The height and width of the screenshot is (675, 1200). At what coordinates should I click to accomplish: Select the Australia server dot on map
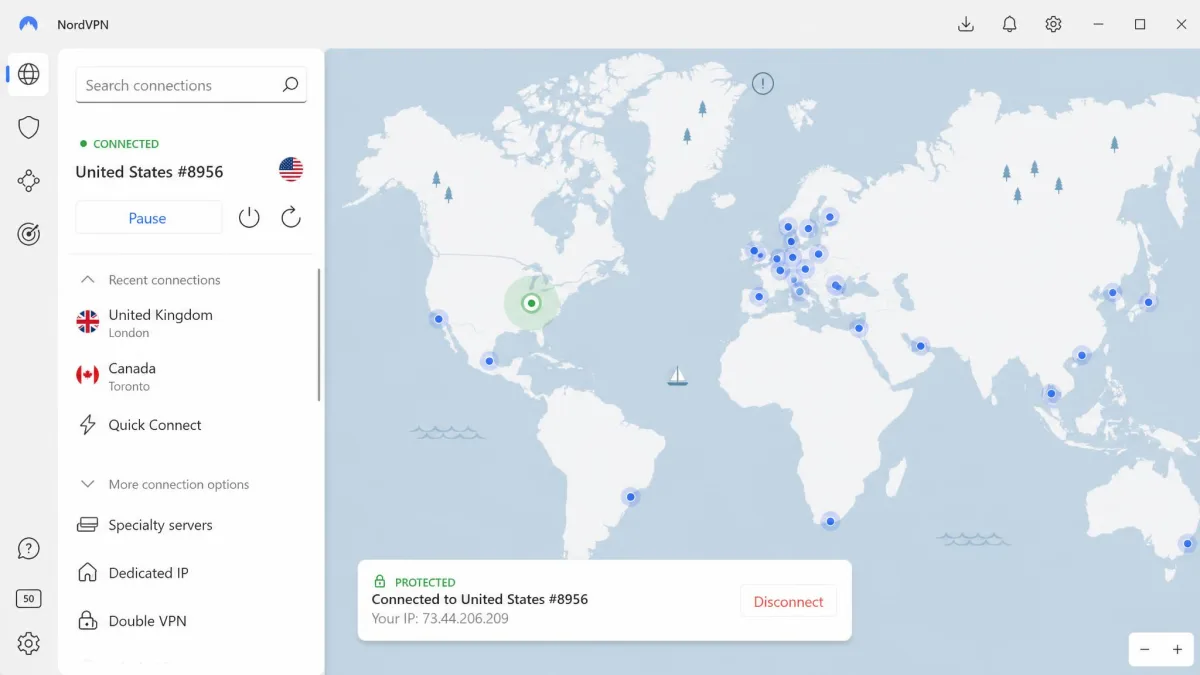tap(1187, 544)
